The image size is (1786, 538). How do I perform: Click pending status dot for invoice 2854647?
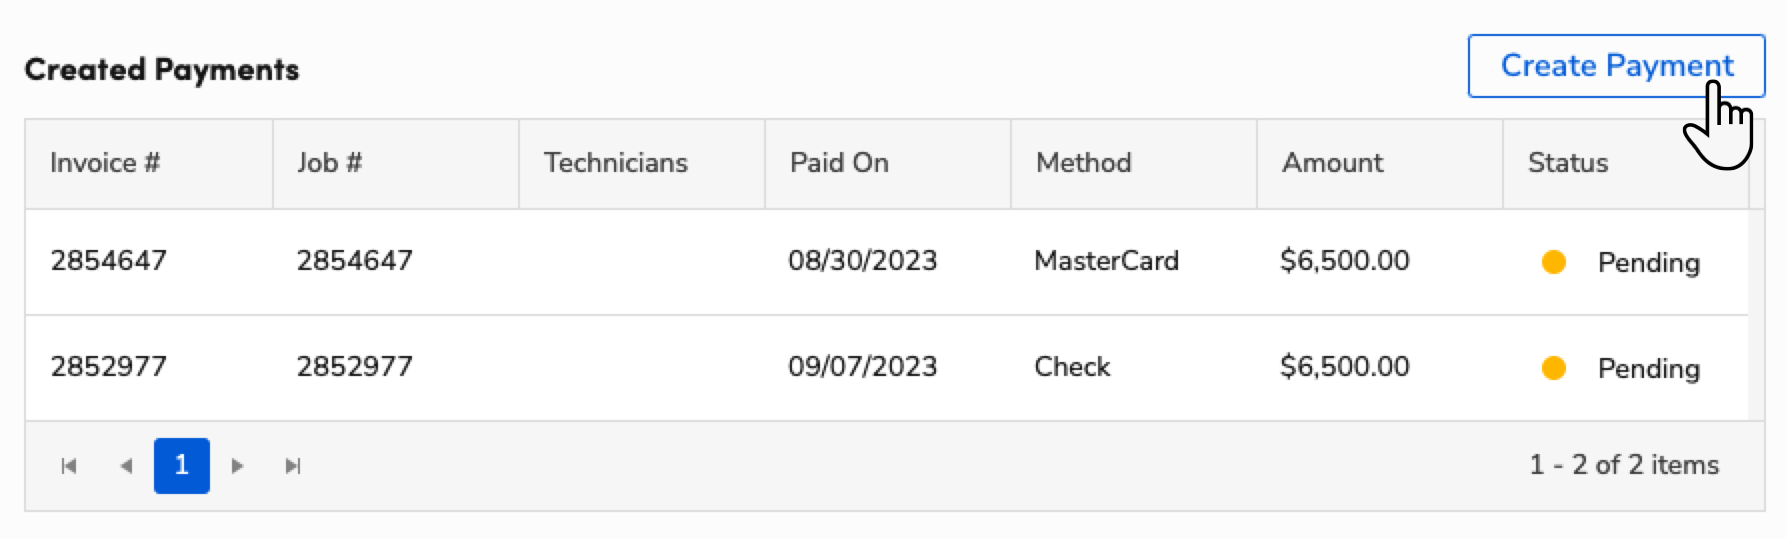pyautogui.click(x=1553, y=262)
